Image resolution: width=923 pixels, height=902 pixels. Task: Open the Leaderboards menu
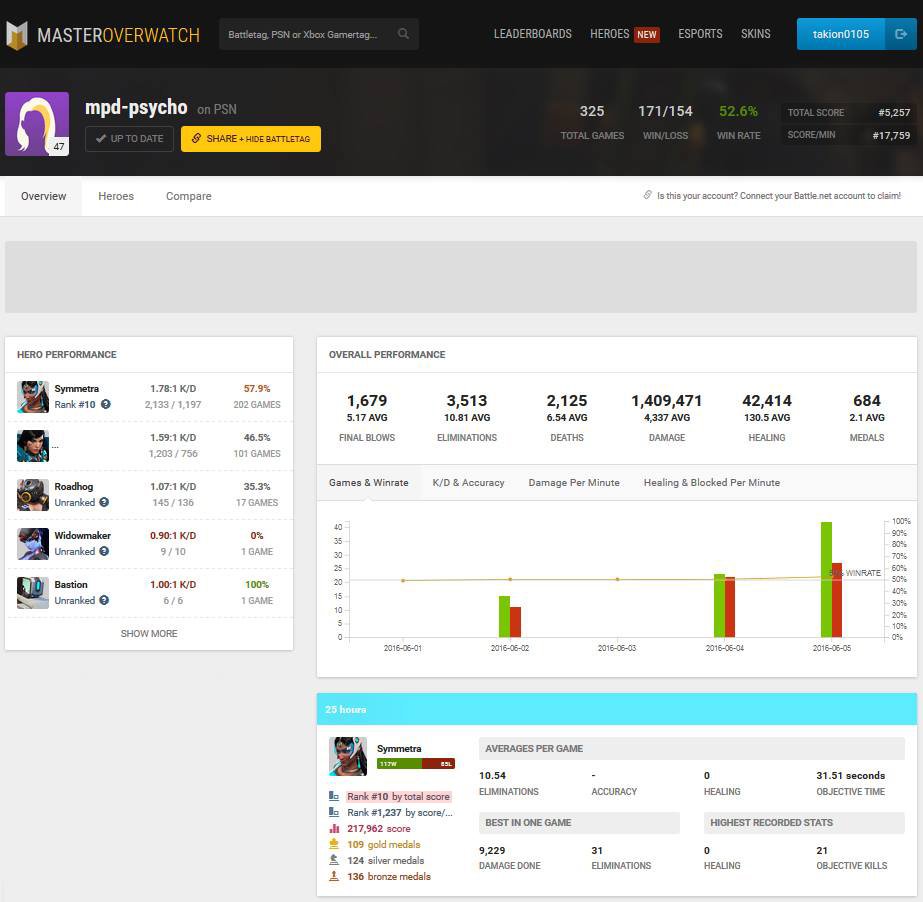(x=532, y=34)
